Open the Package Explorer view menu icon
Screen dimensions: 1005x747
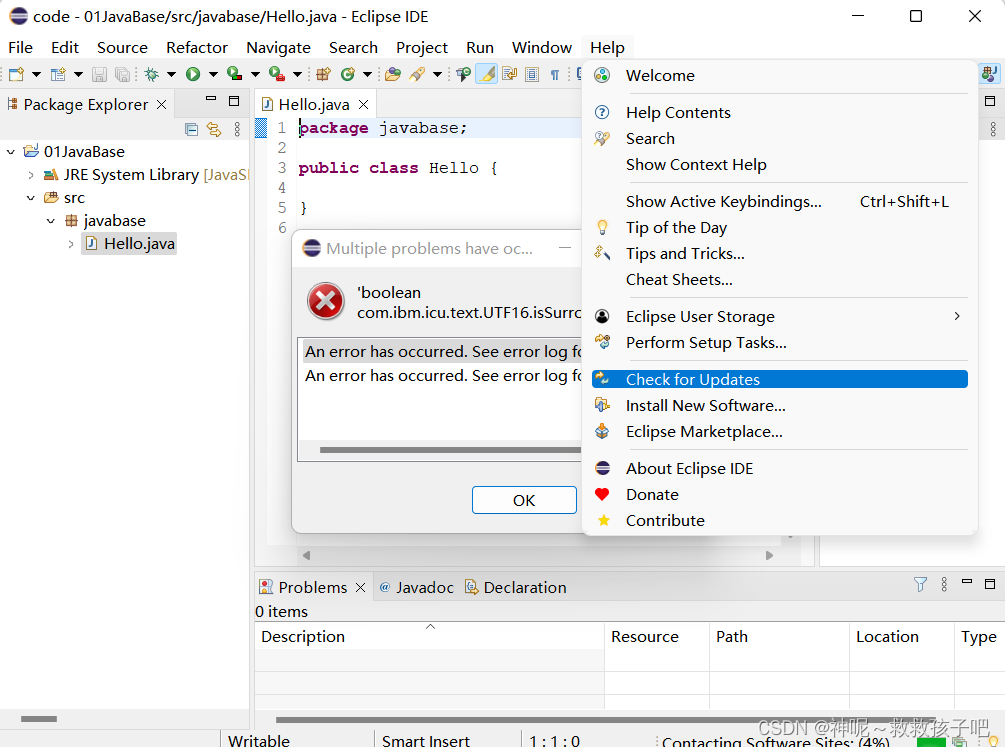(x=237, y=128)
